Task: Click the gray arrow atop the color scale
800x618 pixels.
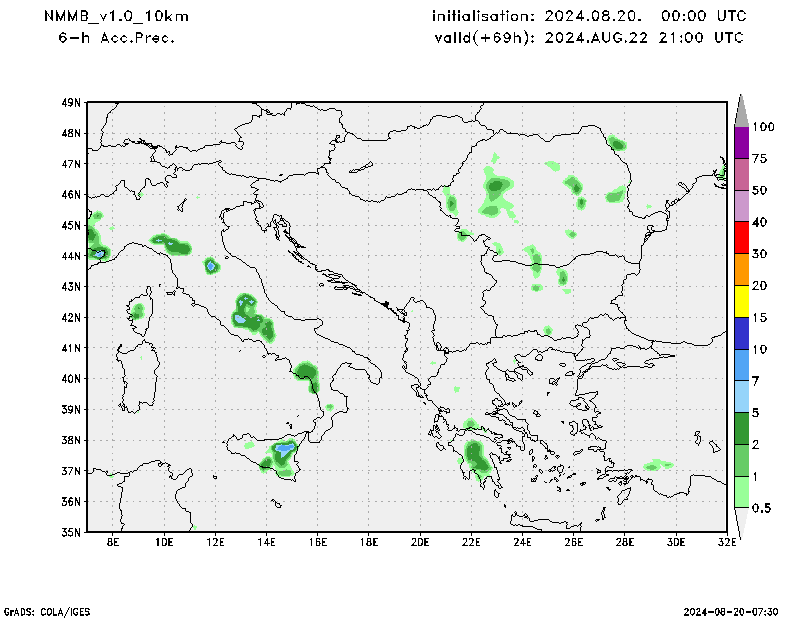Action: pos(741,109)
